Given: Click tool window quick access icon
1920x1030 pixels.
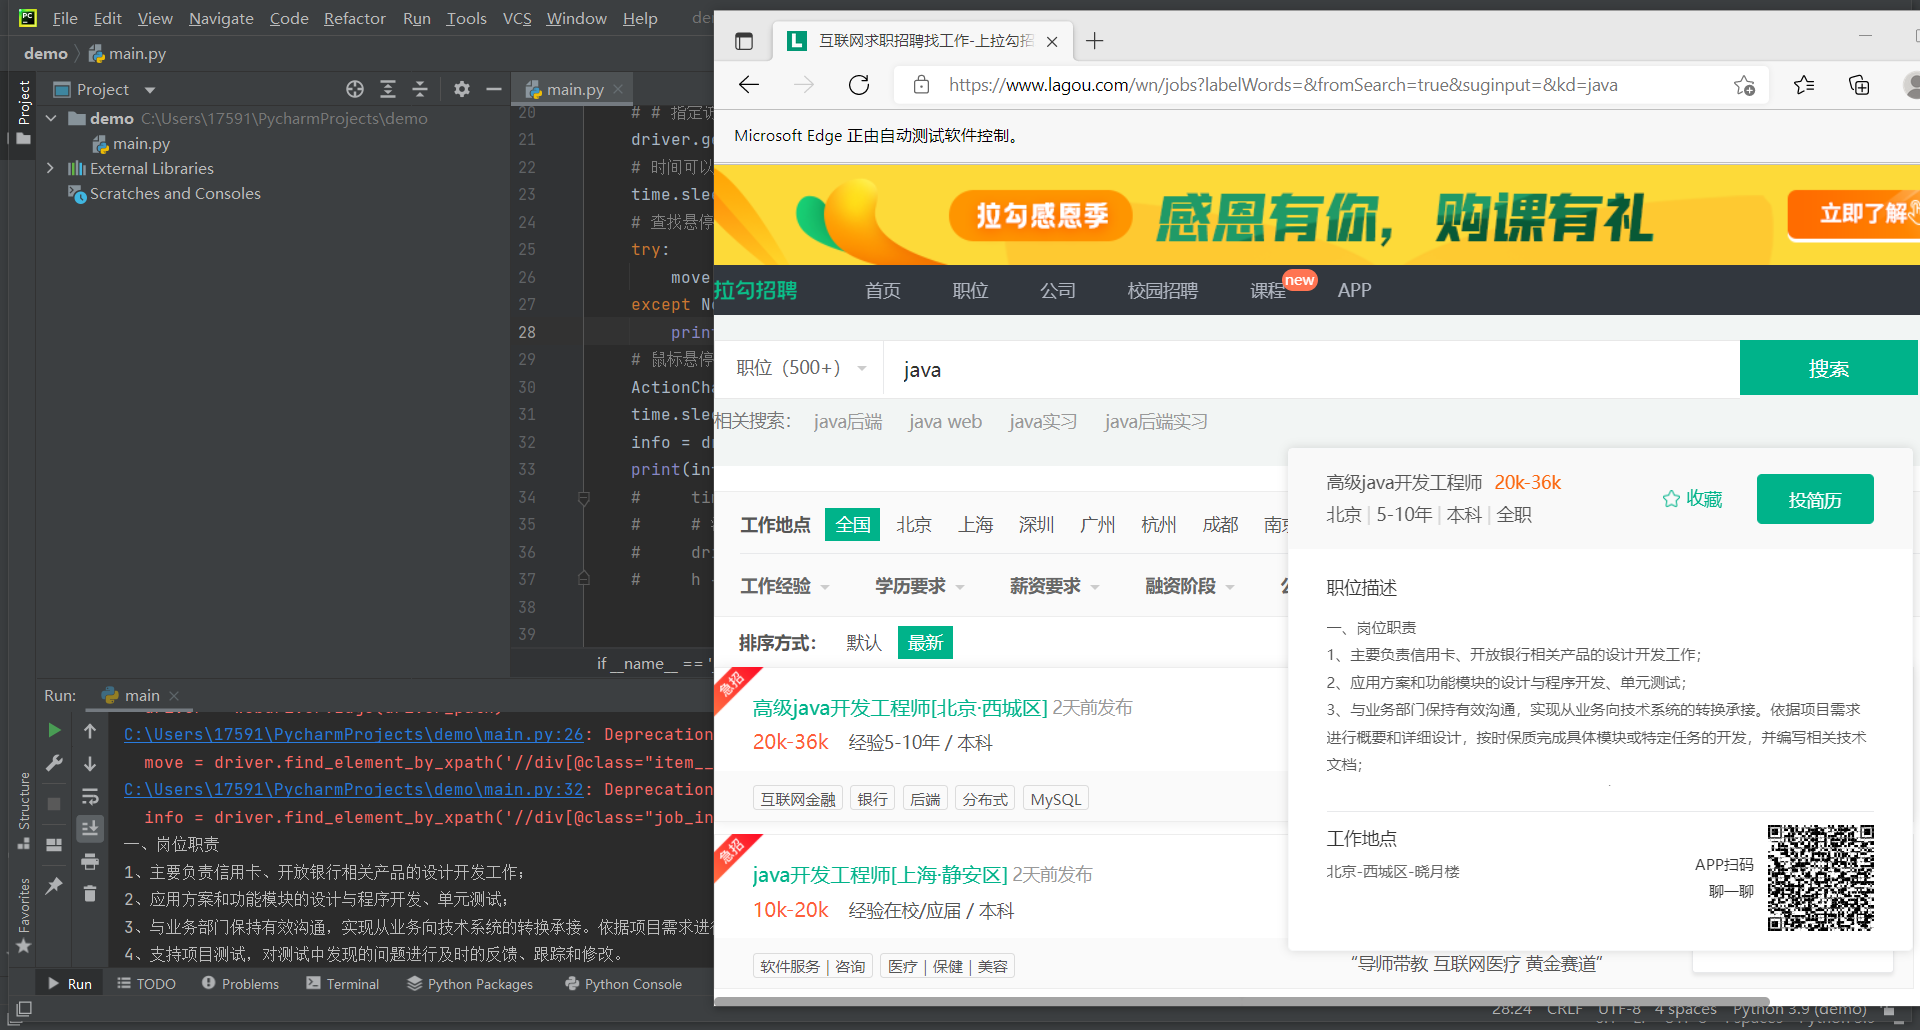Looking at the screenshot, I should click(24, 1009).
